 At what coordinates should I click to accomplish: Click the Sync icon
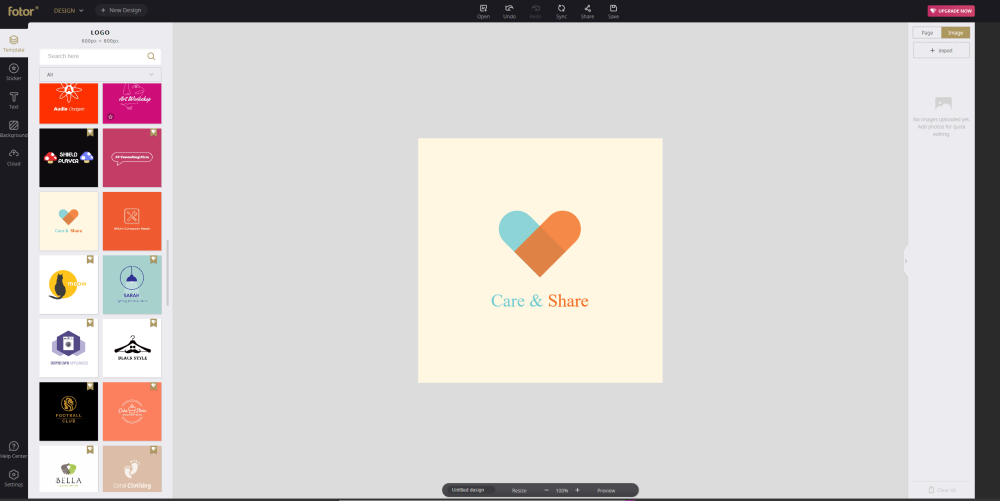pos(561,11)
